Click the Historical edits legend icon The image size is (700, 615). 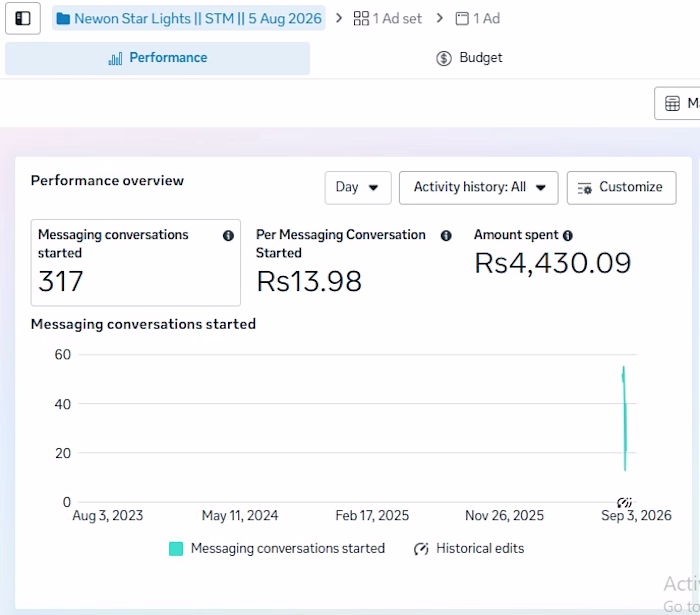(x=421, y=549)
